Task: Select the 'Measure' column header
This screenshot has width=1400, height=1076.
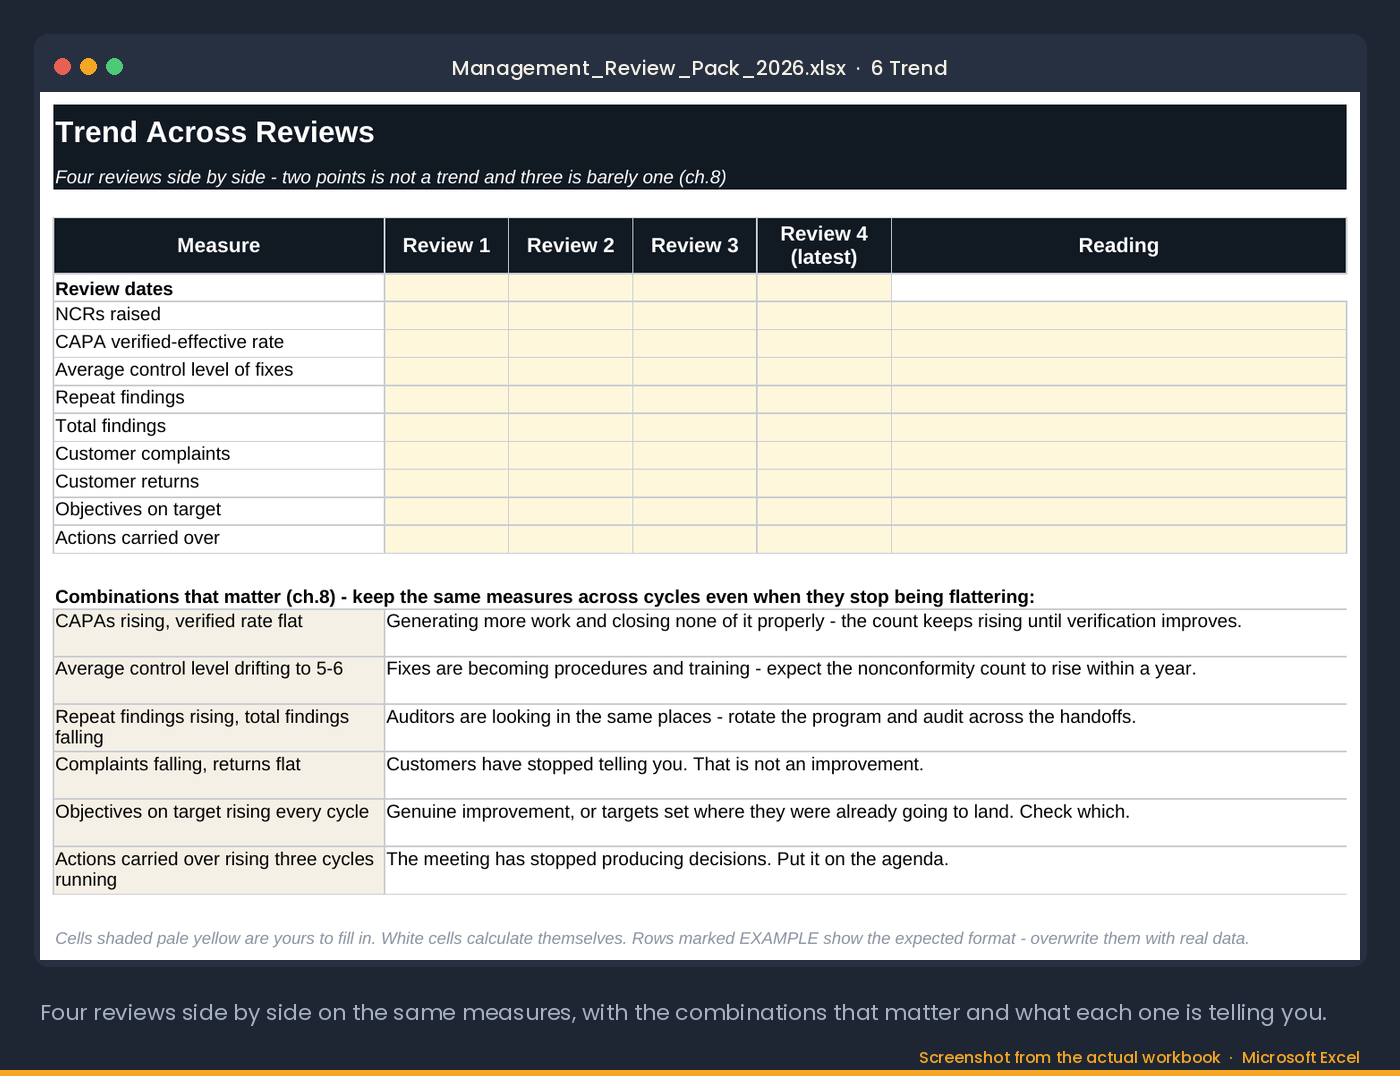Action: pos(219,246)
